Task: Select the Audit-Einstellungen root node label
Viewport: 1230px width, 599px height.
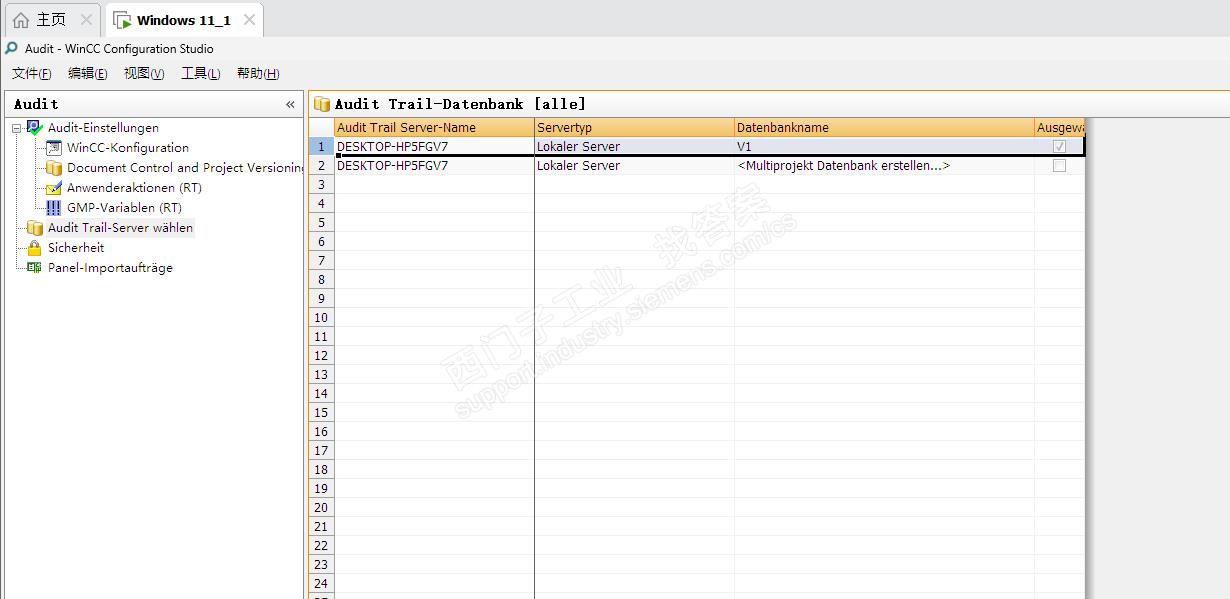Action: pos(103,128)
